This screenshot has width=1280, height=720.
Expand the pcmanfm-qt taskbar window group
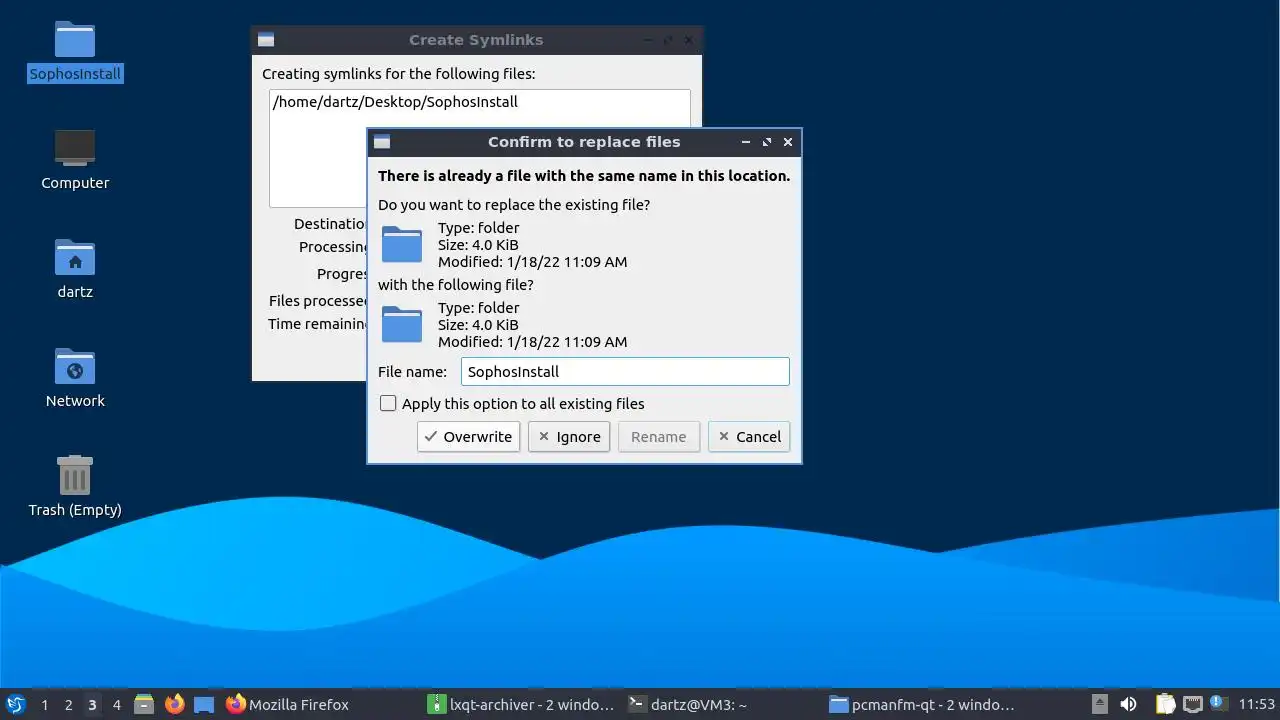923,704
